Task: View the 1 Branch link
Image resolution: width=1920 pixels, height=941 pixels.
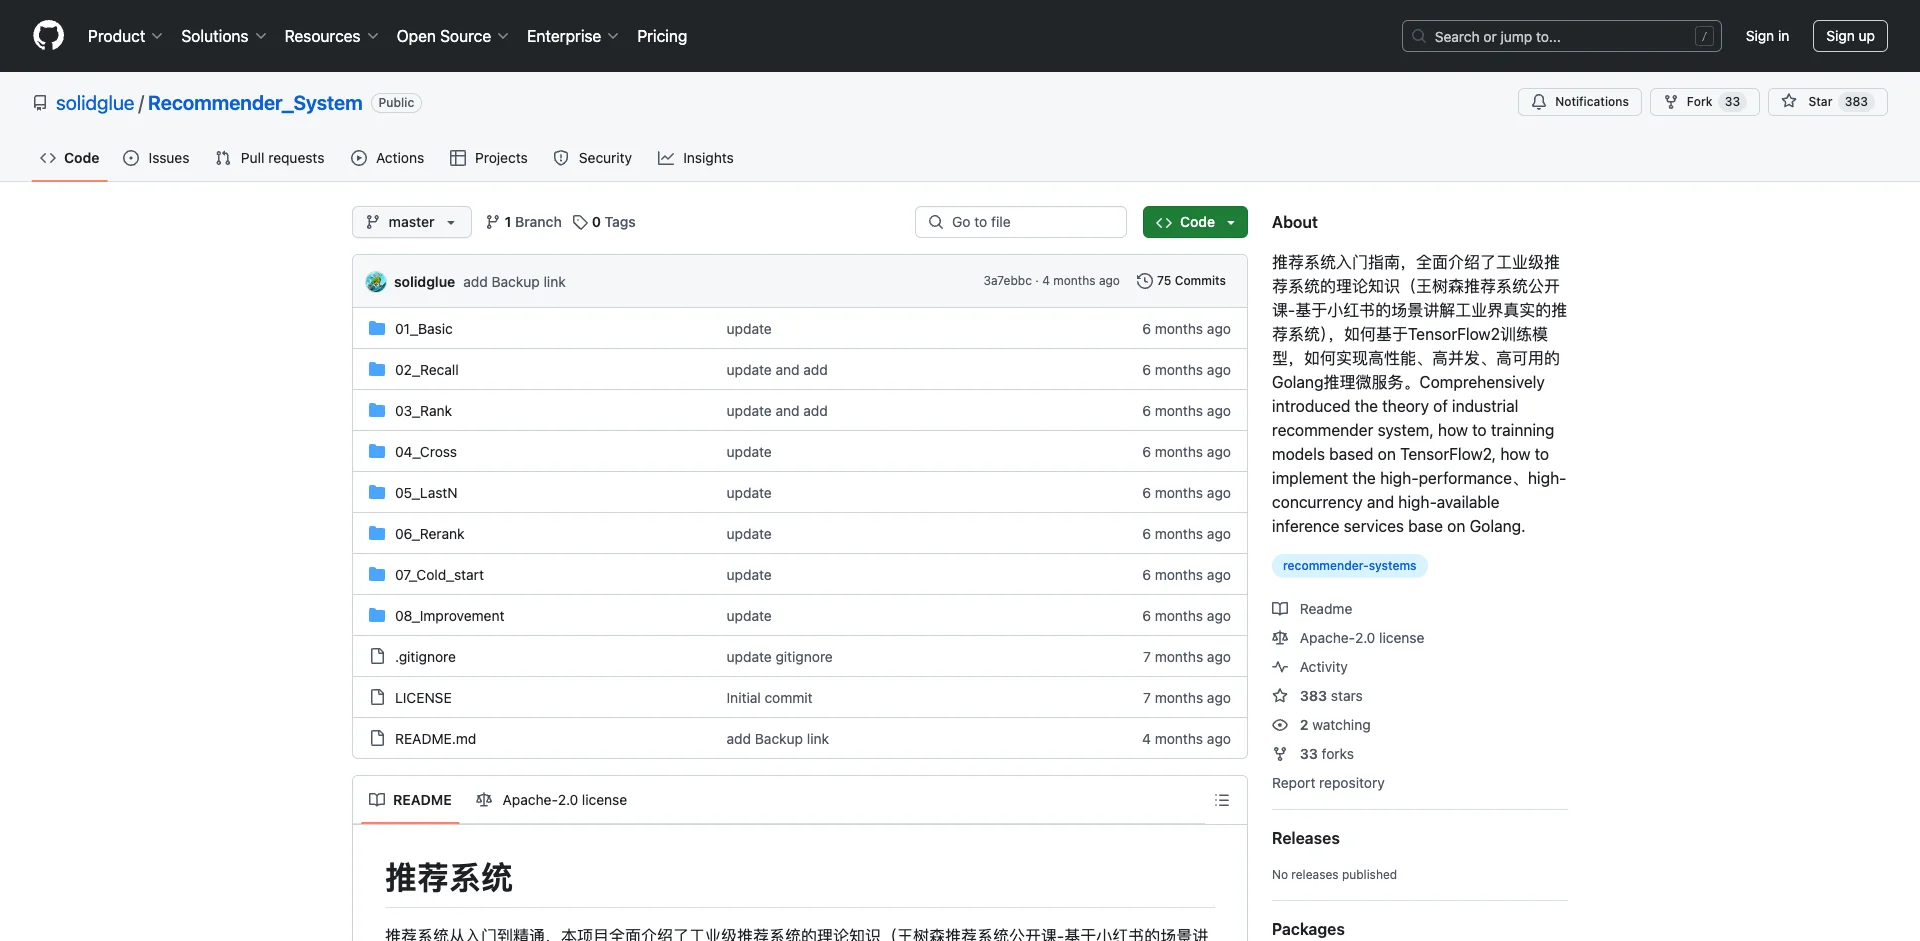Action: click(x=524, y=222)
